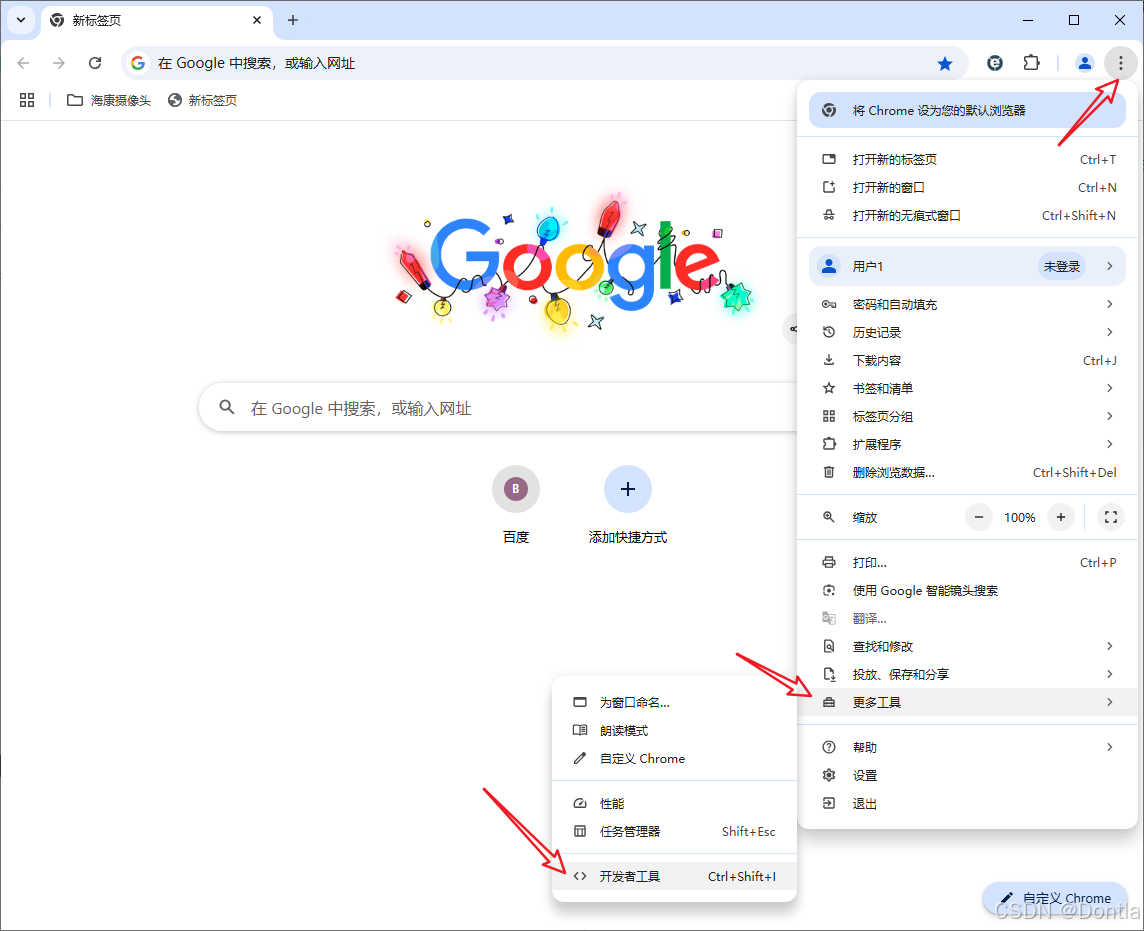Expand the 用户1 profile submenu
The image size is (1144, 931).
tap(967, 266)
